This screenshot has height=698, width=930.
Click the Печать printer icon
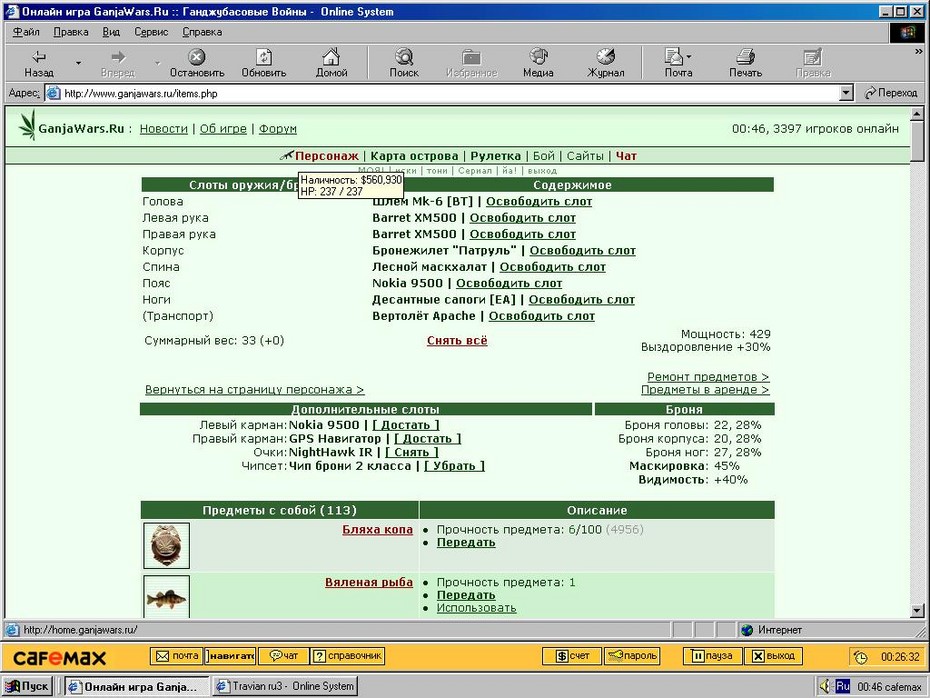coord(745,57)
